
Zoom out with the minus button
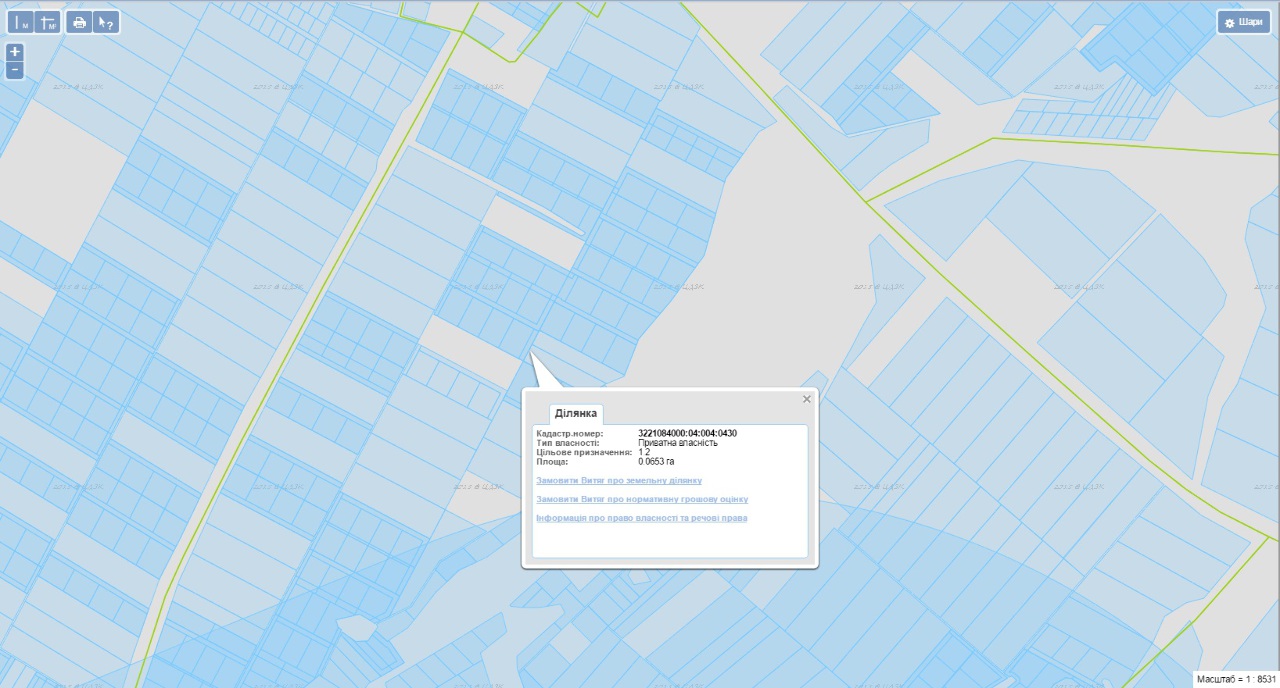click(15, 70)
